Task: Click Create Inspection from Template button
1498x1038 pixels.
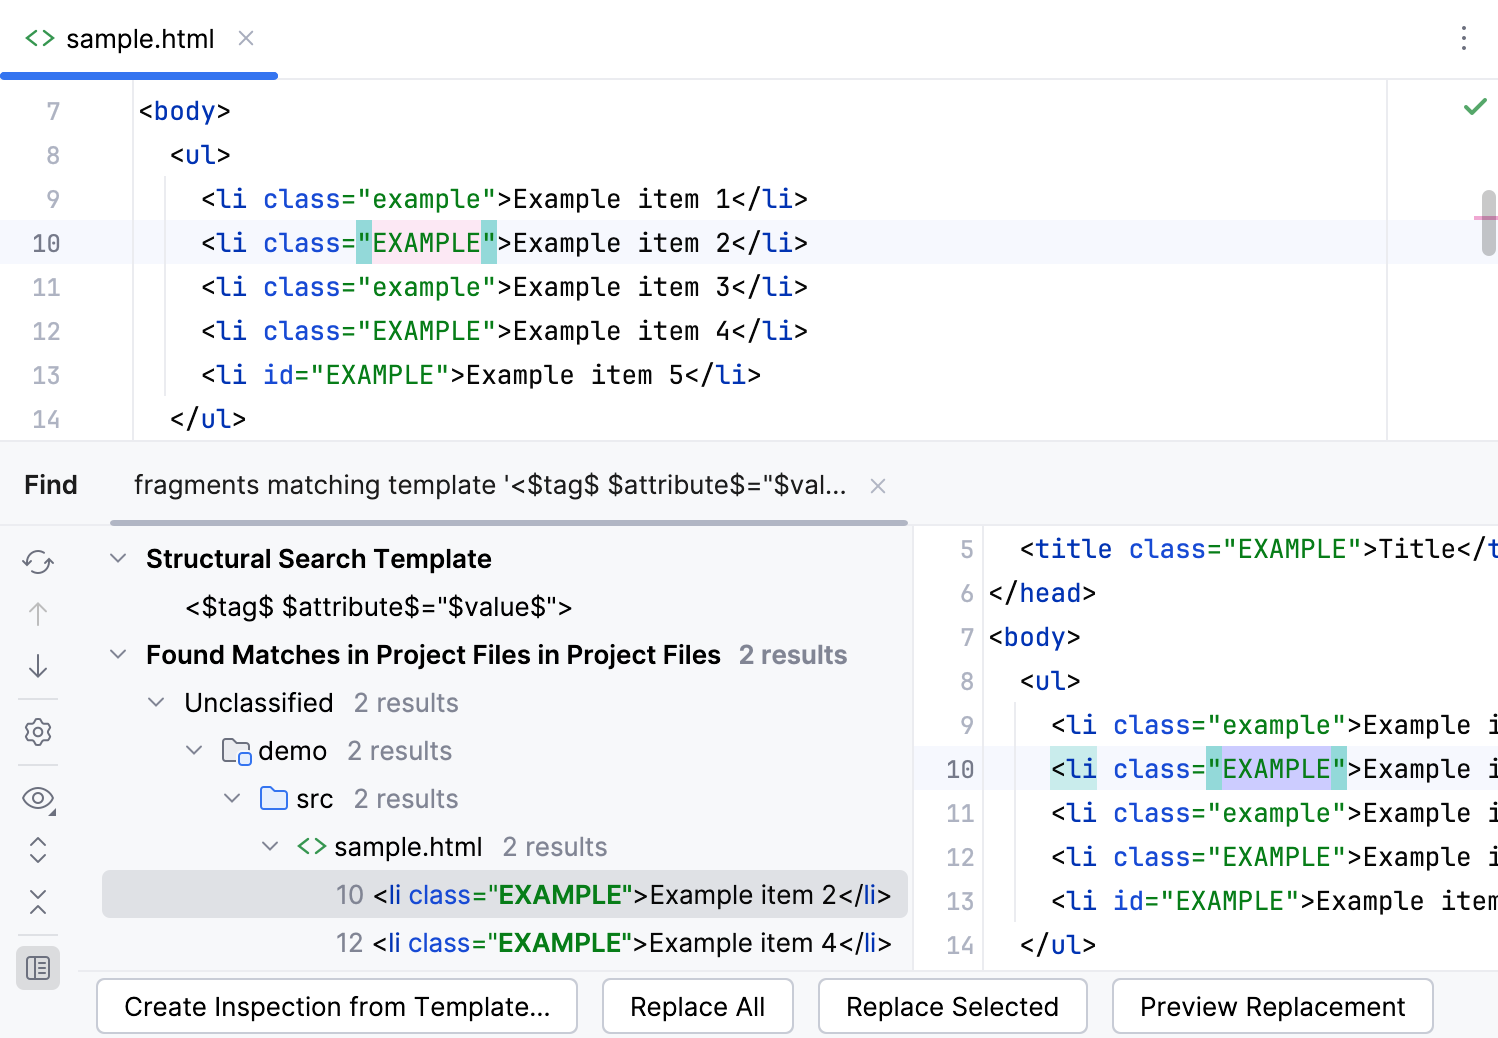Action: pyautogui.click(x=337, y=1006)
